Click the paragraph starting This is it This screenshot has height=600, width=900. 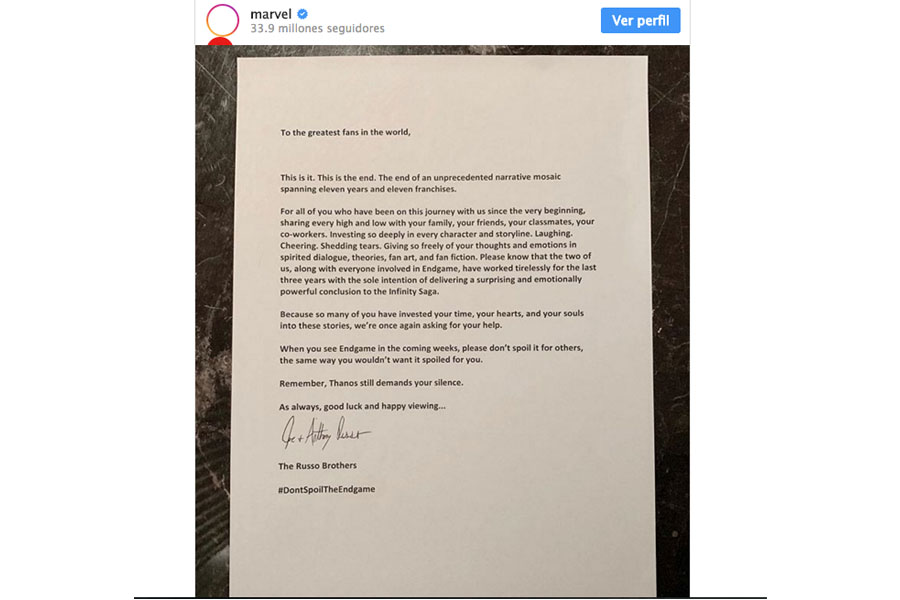tap(421, 183)
